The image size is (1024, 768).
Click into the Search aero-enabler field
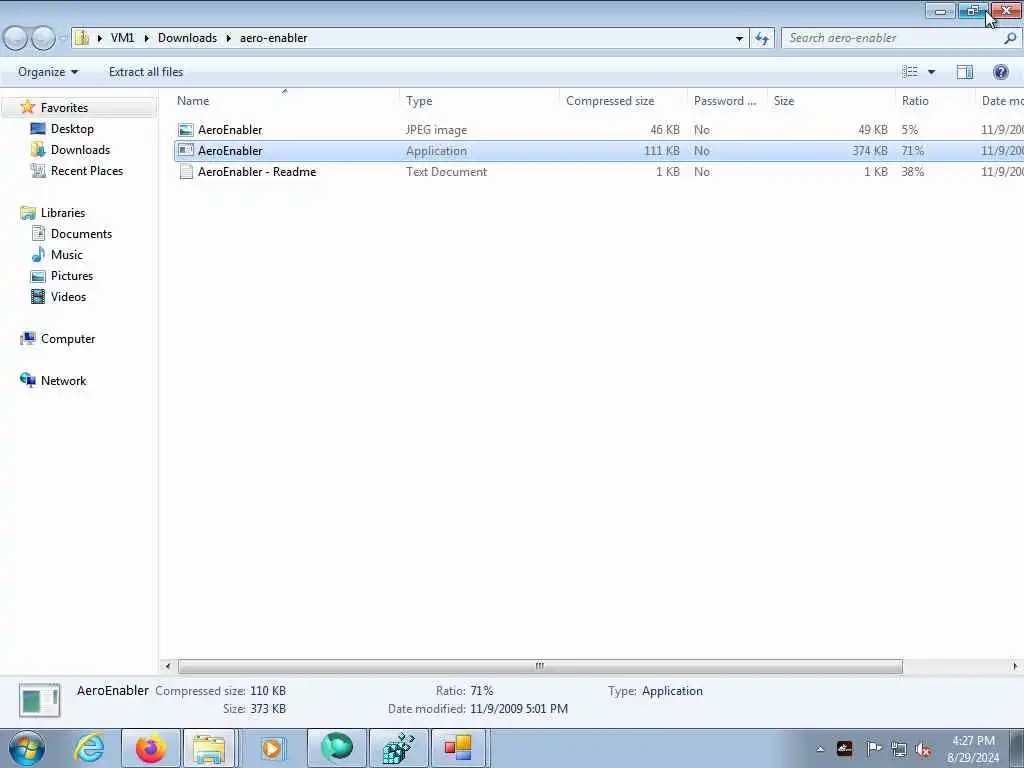(893, 38)
